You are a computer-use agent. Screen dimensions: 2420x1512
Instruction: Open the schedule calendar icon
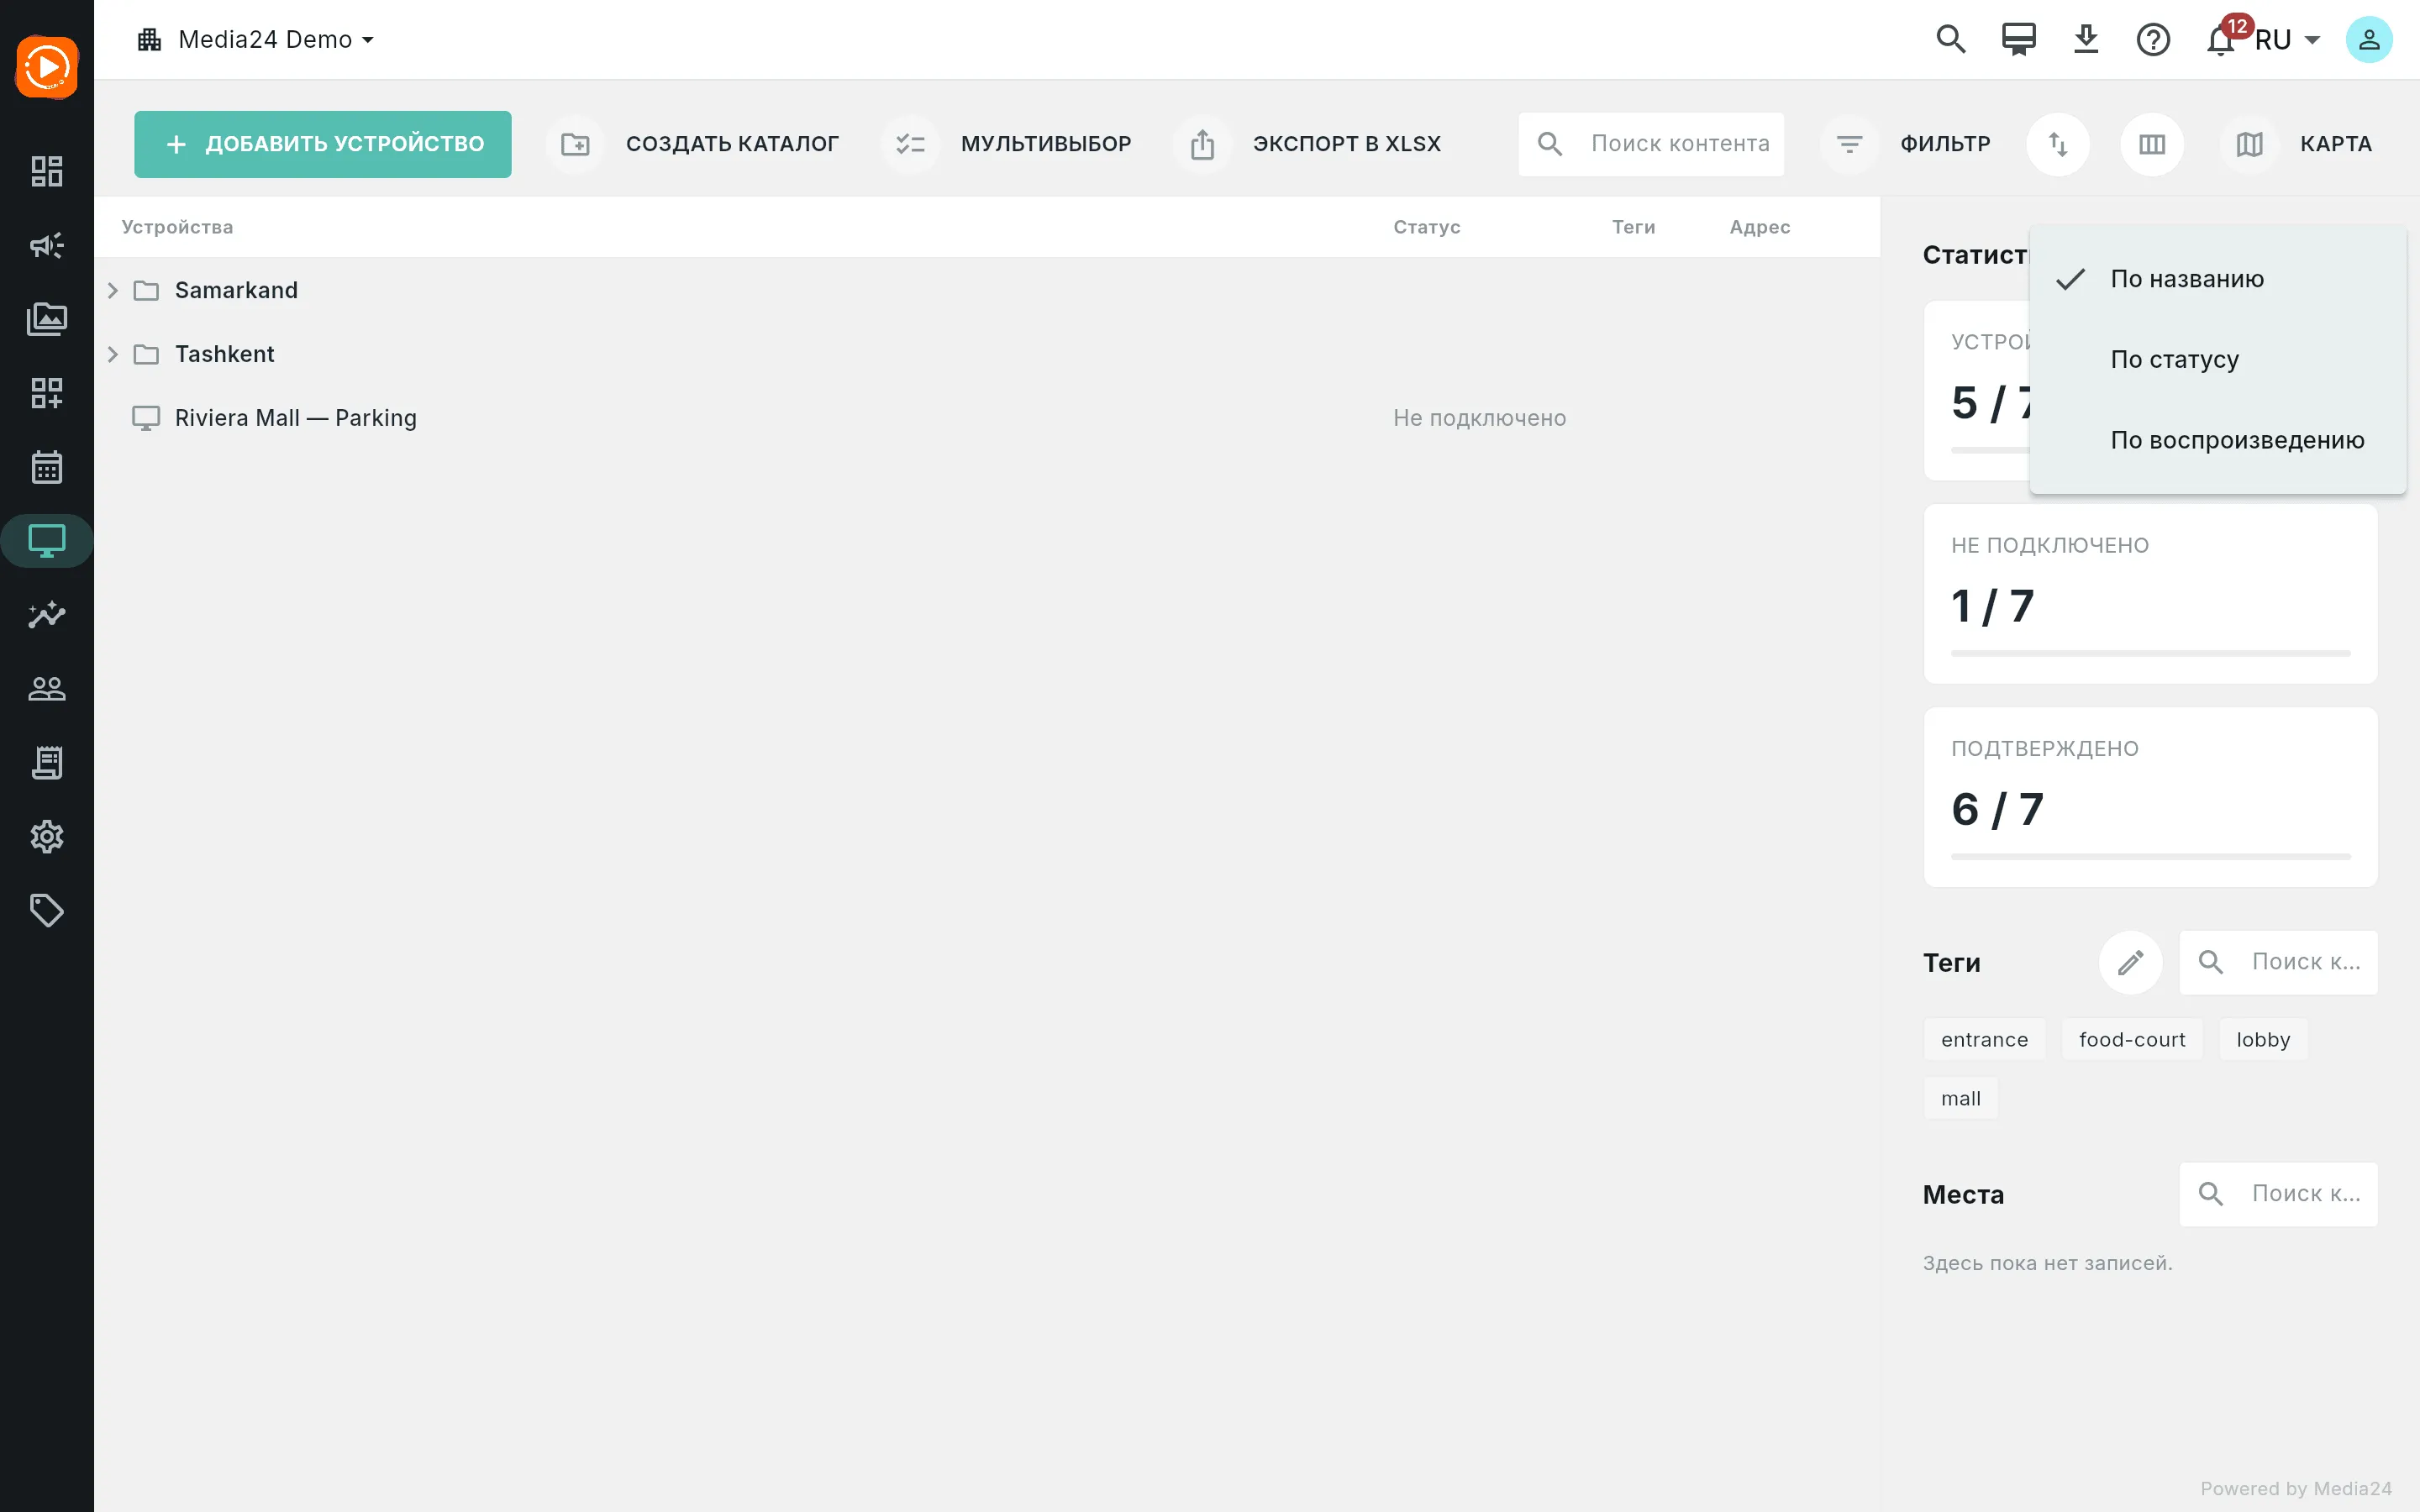tap(47, 467)
